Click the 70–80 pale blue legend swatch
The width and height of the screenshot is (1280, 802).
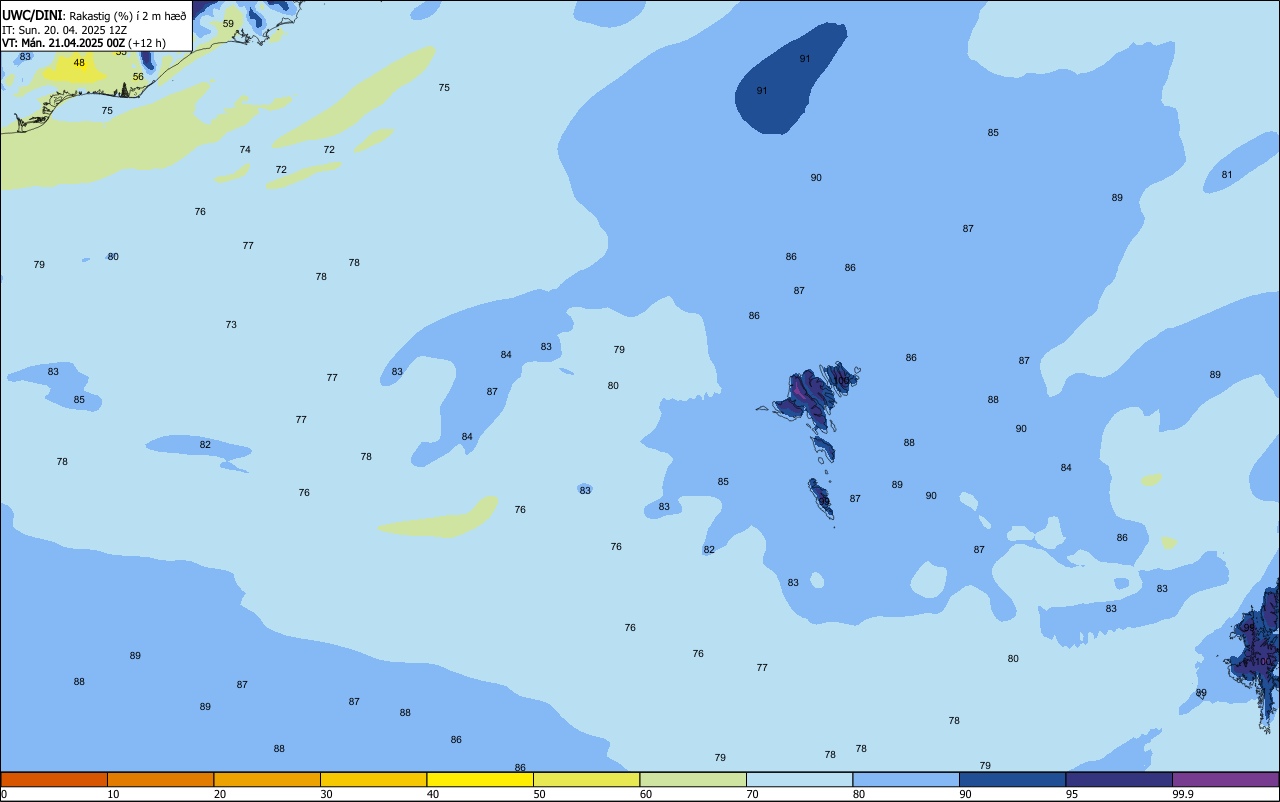pos(799,779)
